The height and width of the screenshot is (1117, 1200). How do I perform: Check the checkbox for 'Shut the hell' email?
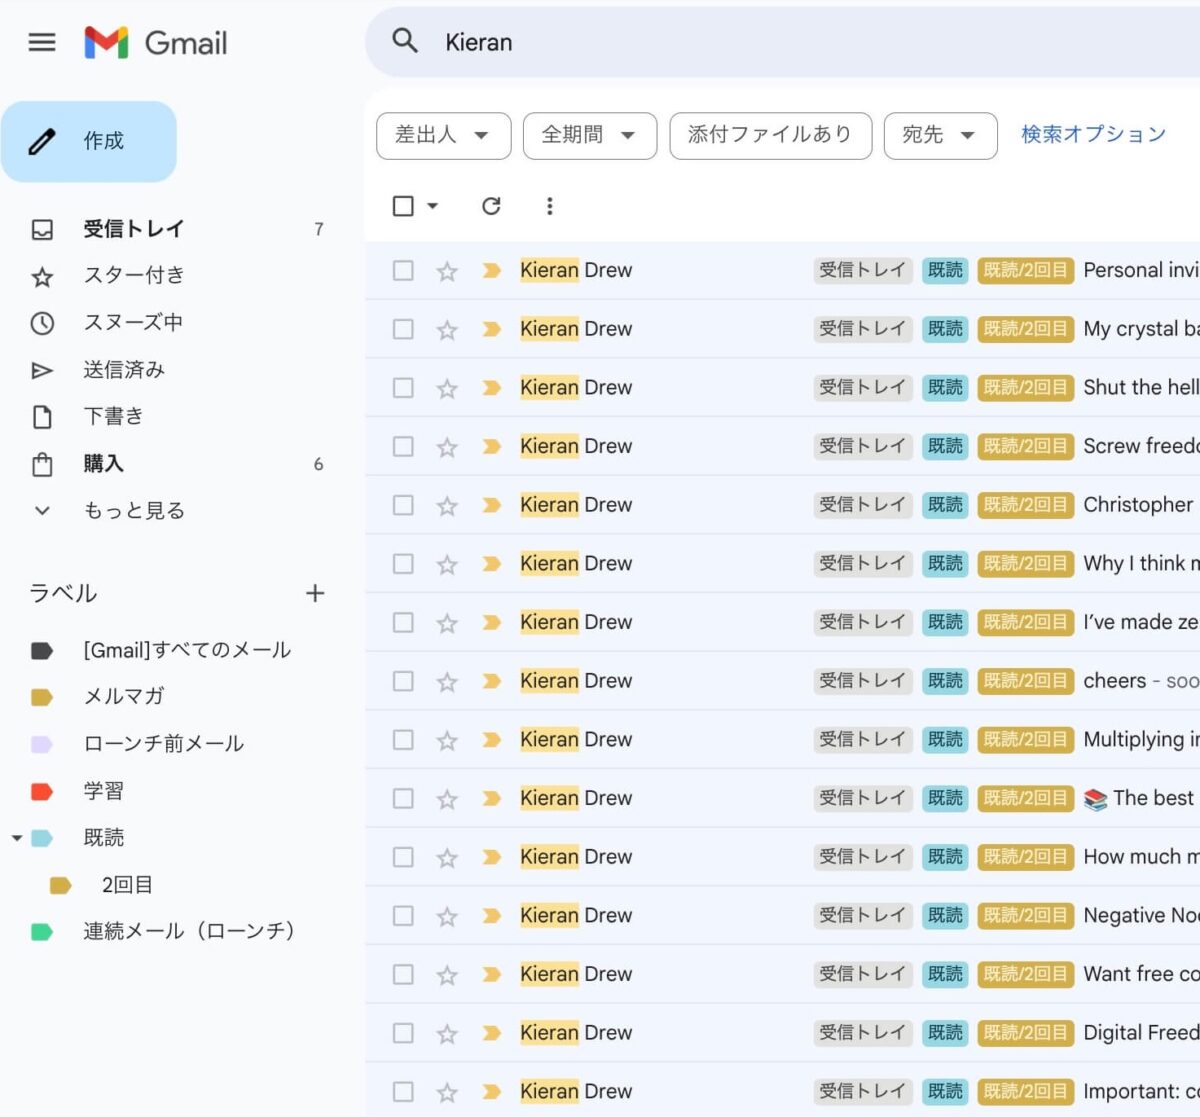(403, 388)
